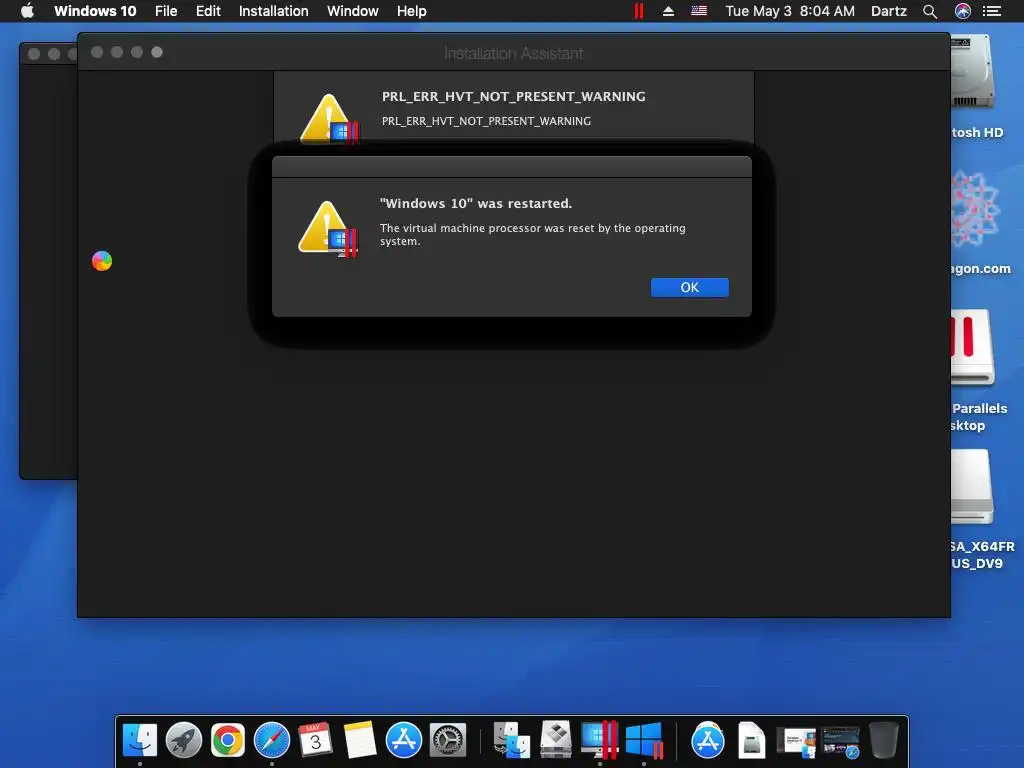
Task: Open Finder from the Dock
Action: 140,740
